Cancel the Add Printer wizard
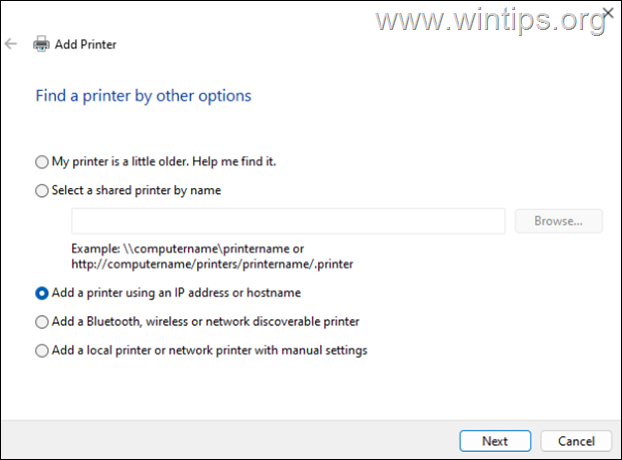Image resolution: width=622 pixels, height=460 pixels. [576, 441]
